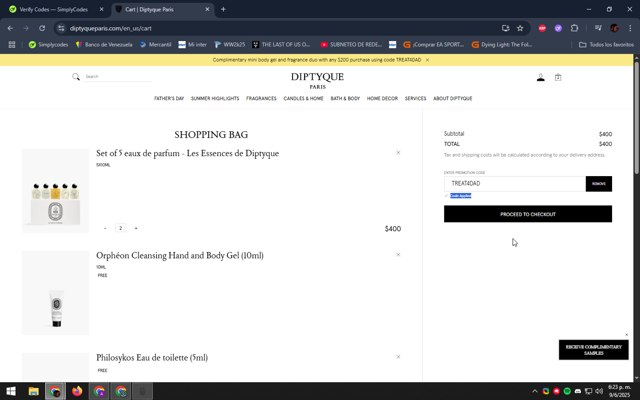This screenshot has width=640, height=400.
Task: Show hidden system tray icons
Action: 535,391
